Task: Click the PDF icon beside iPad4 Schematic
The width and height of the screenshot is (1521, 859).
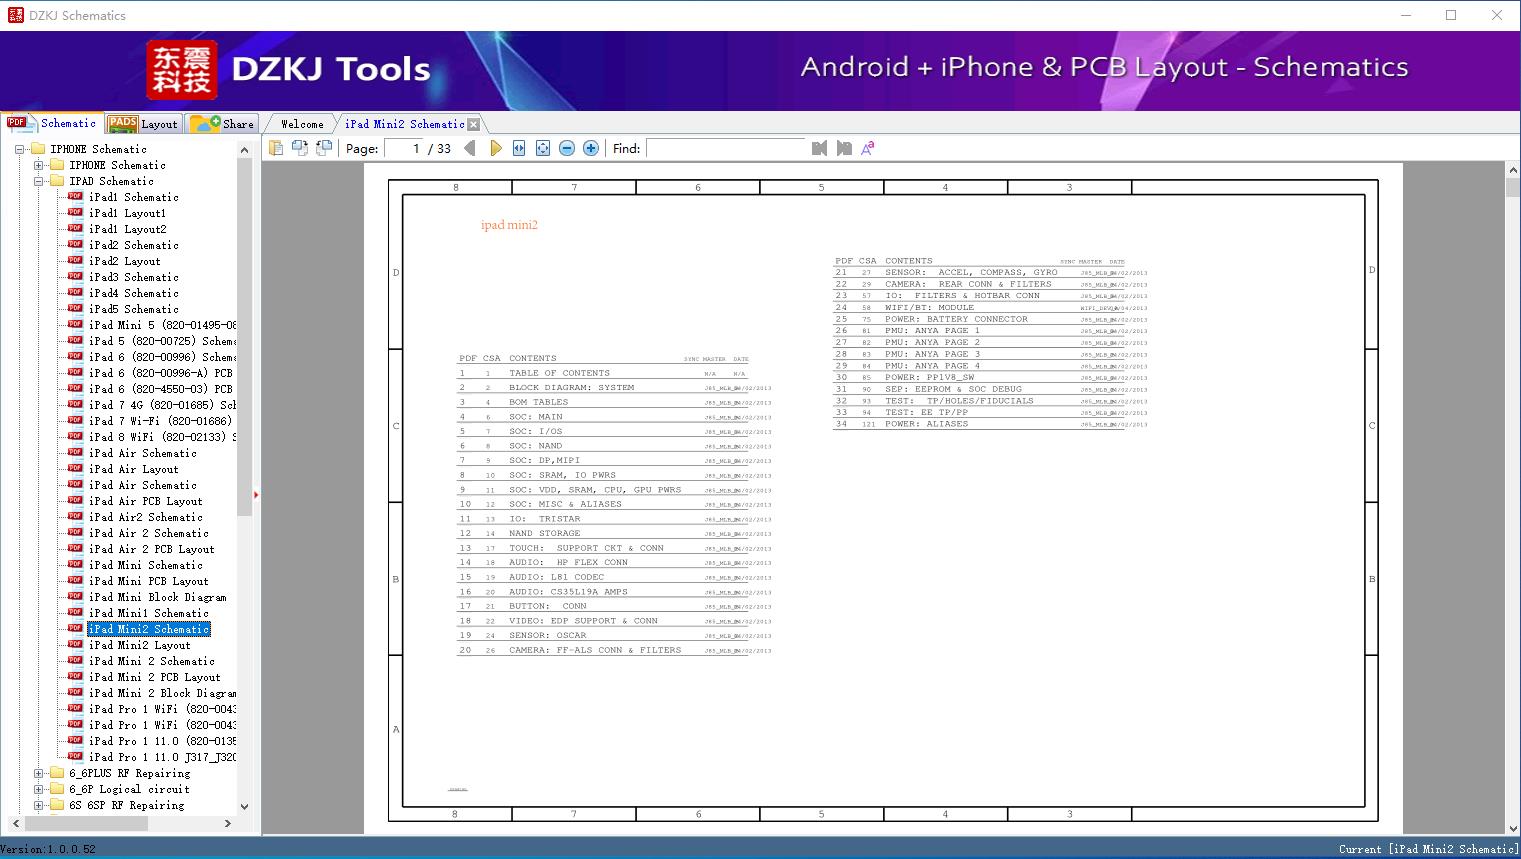Action: tap(75, 293)
